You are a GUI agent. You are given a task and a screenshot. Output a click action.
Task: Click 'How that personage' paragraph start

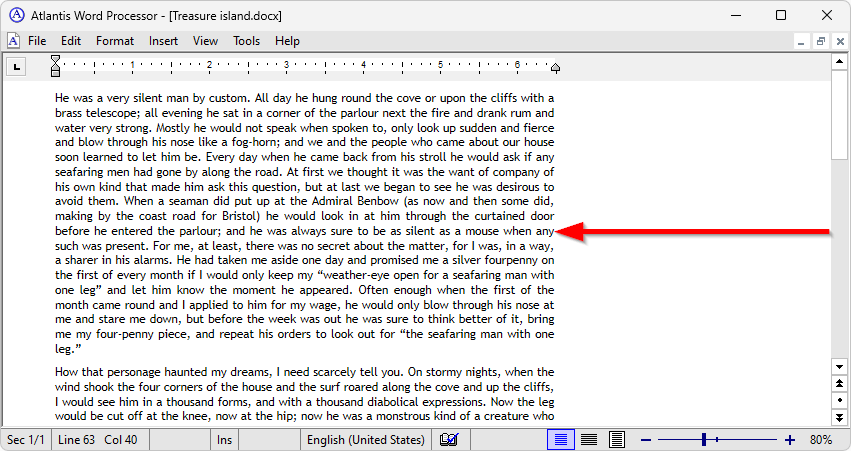click(x=105, y=372)
